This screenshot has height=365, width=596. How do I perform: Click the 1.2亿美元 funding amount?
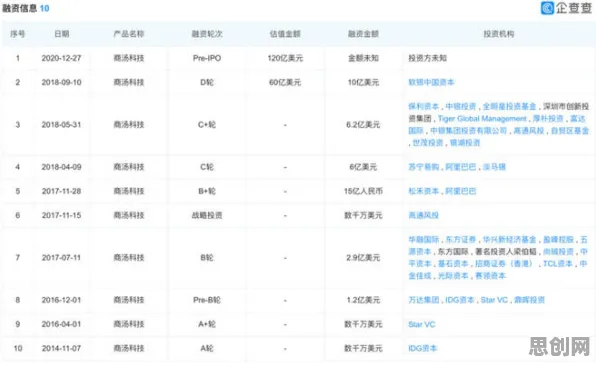(x=363, y=300)
